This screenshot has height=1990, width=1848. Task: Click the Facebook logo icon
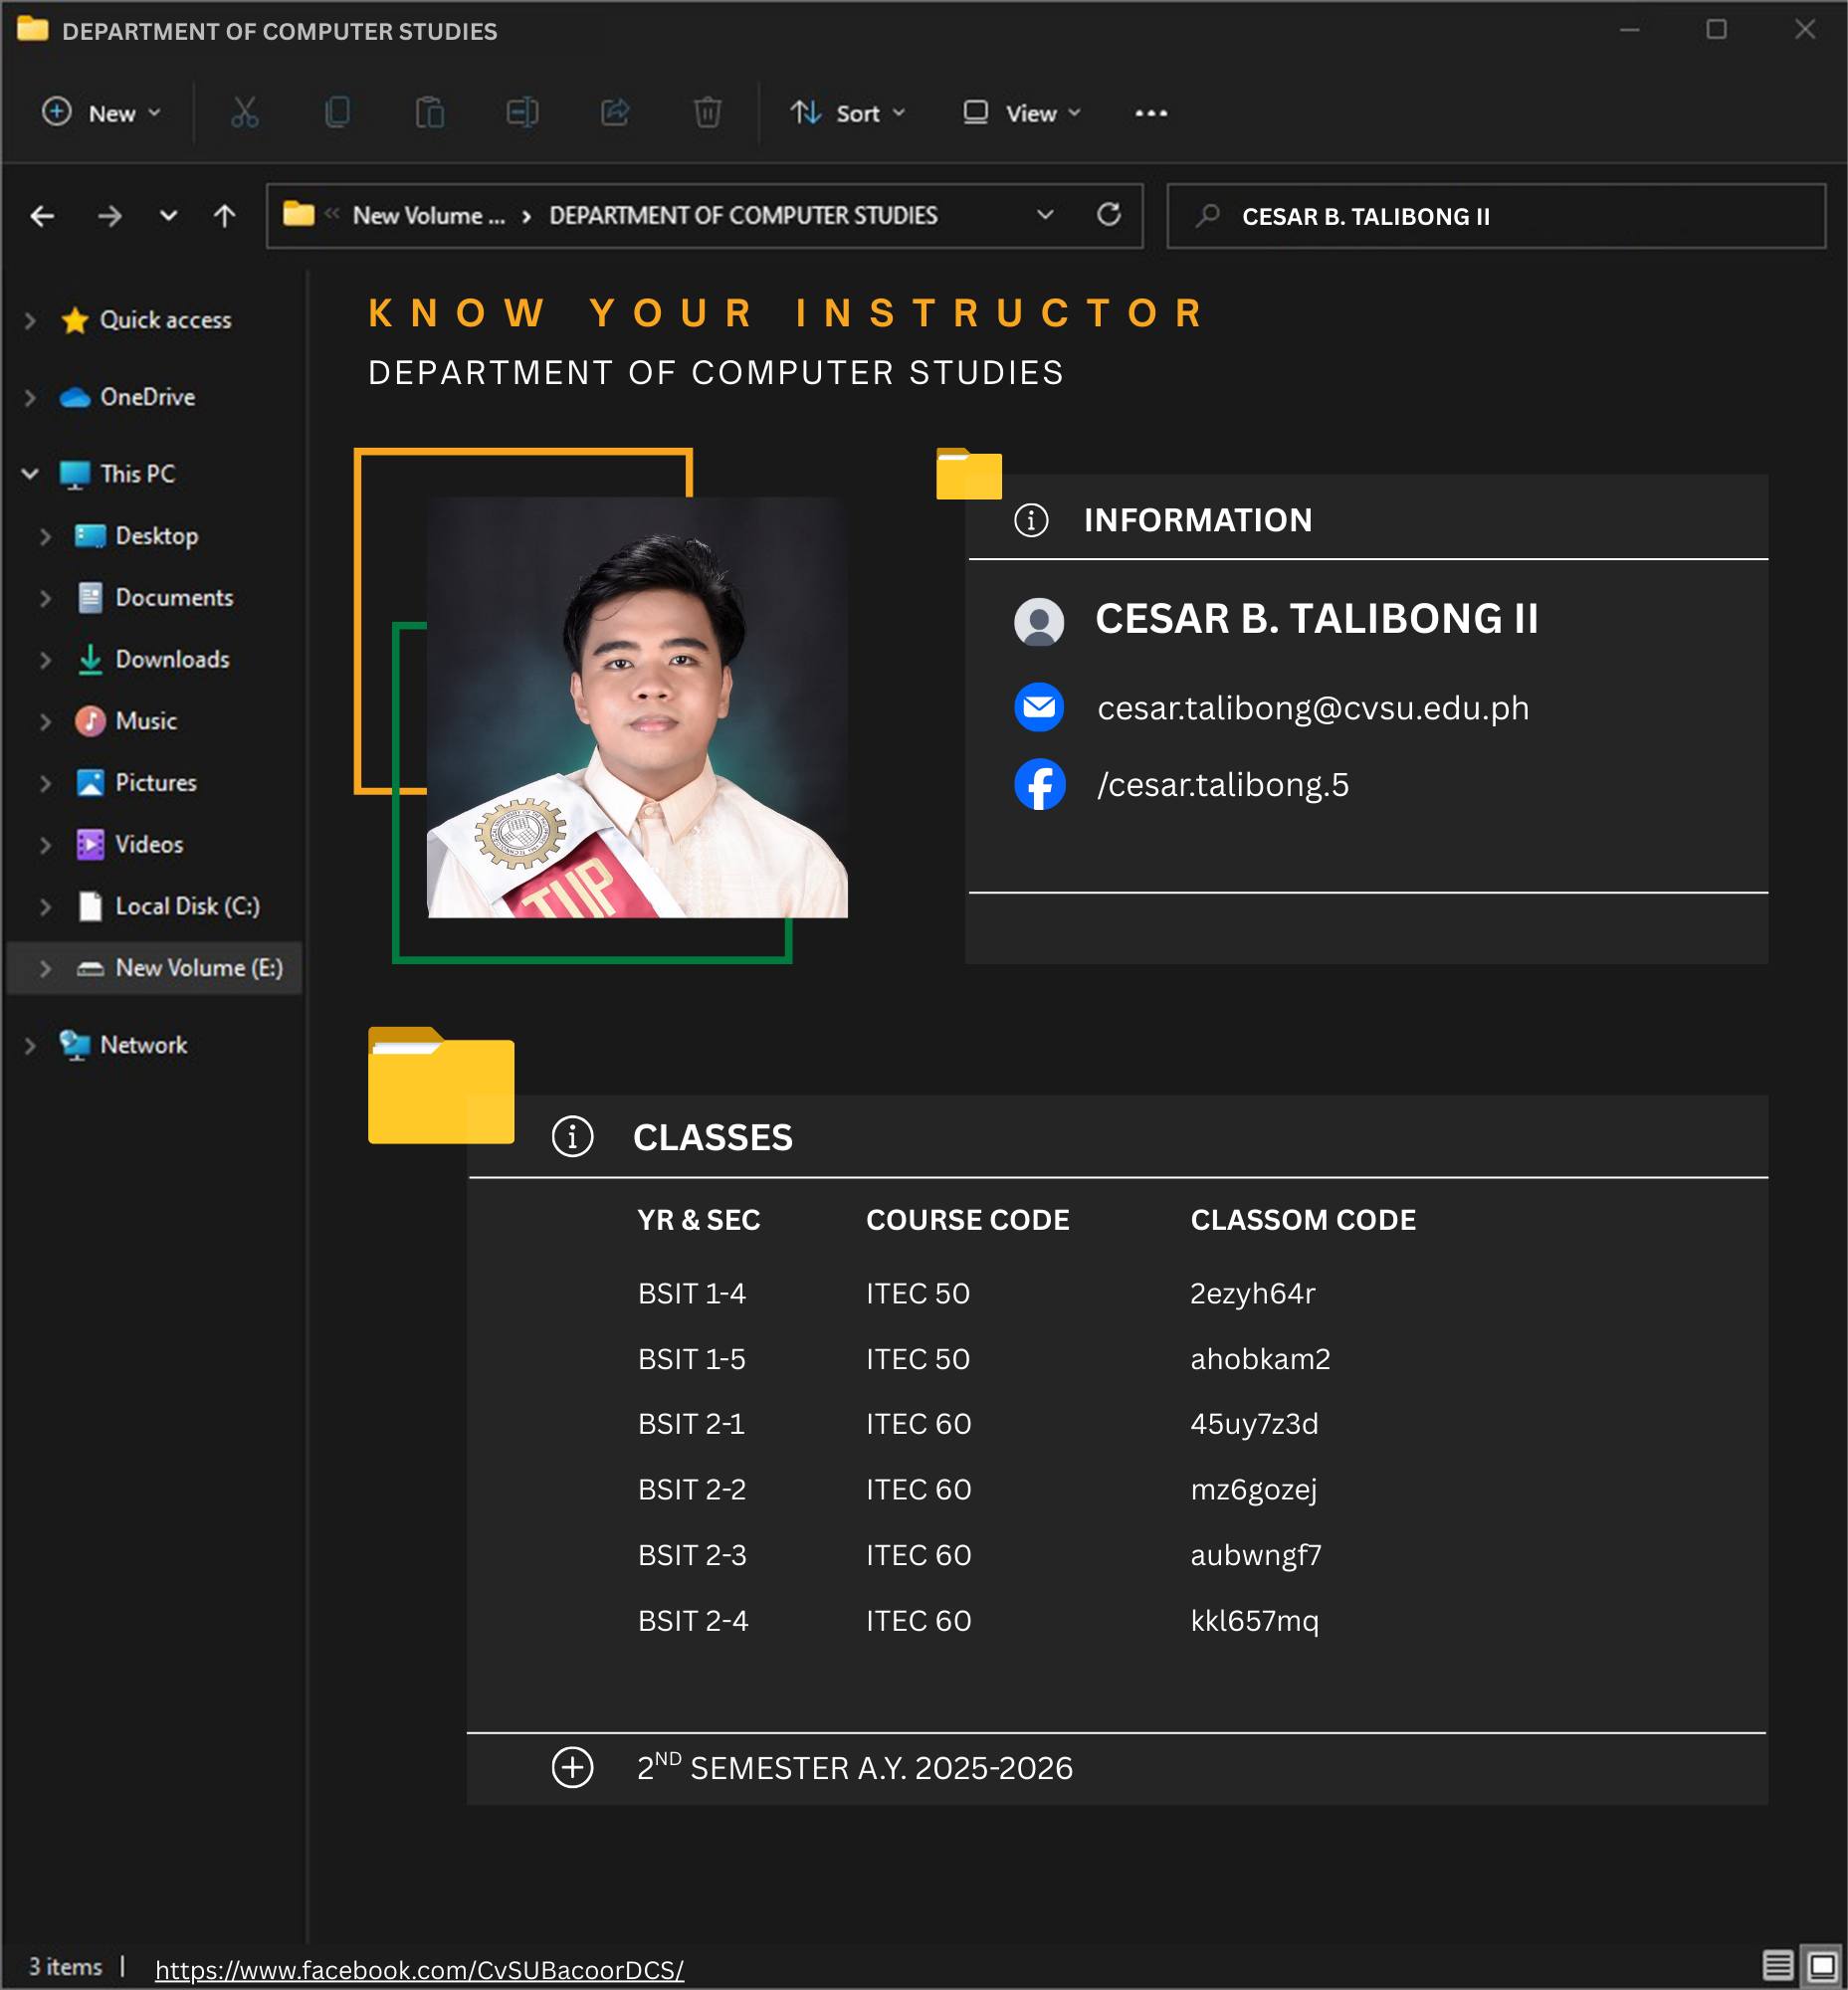coord(1039,785)
